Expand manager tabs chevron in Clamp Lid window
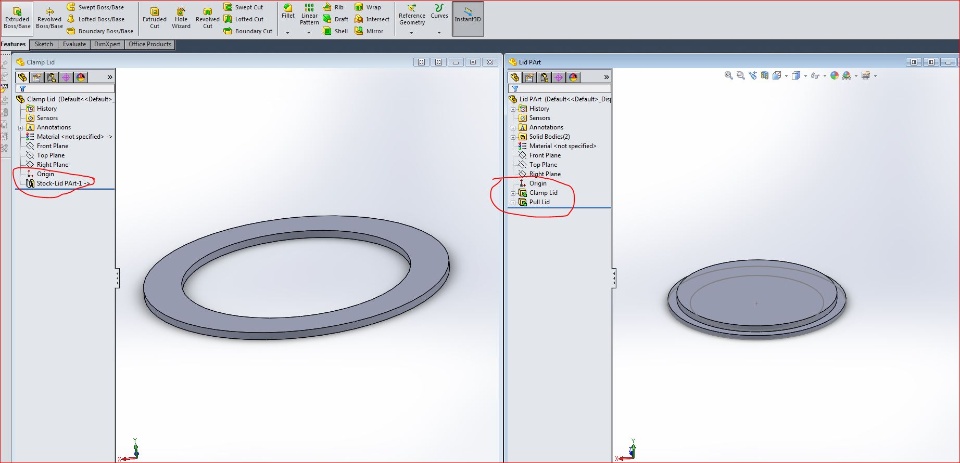Viewport: 960px width, 463px height. (x=110, y=77)
